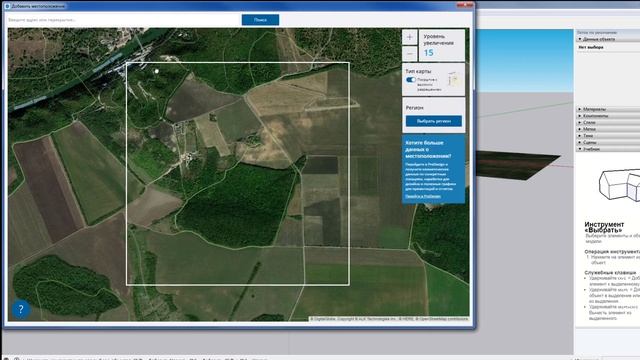Zoom out the map with minus button
Viewport: 640px width, 360px height.
tap(410, 53)
